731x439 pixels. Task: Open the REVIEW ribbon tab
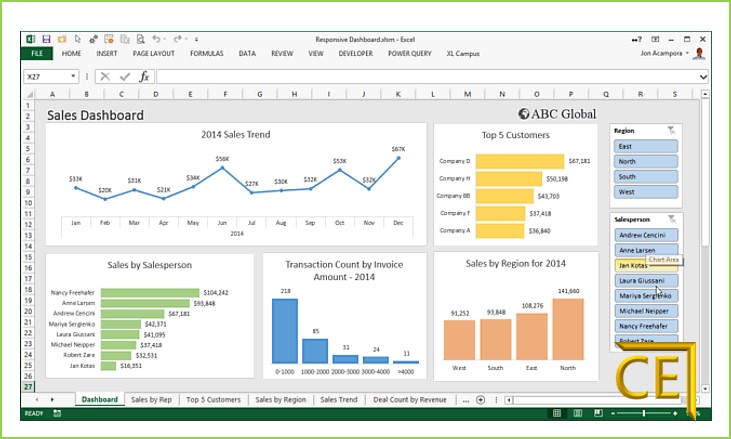click(282, 53)
